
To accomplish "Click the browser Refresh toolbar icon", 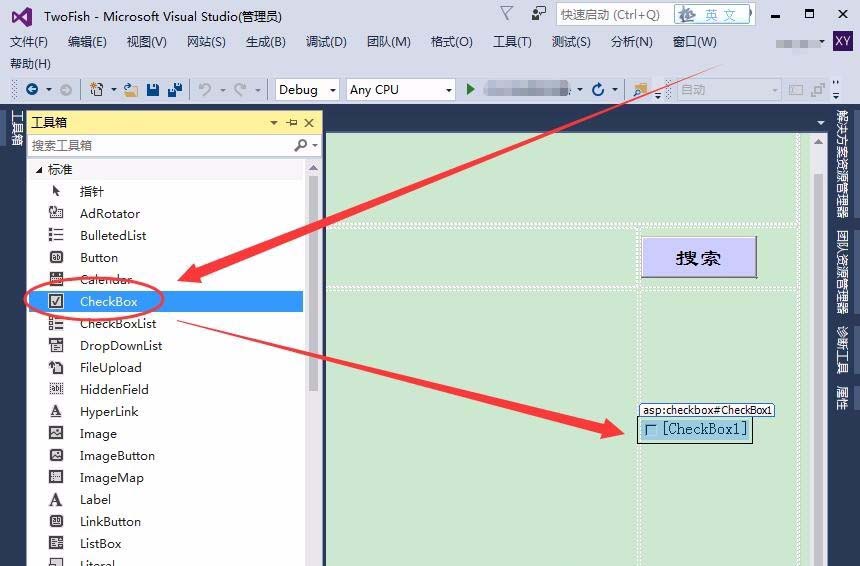I will [598, 89].
